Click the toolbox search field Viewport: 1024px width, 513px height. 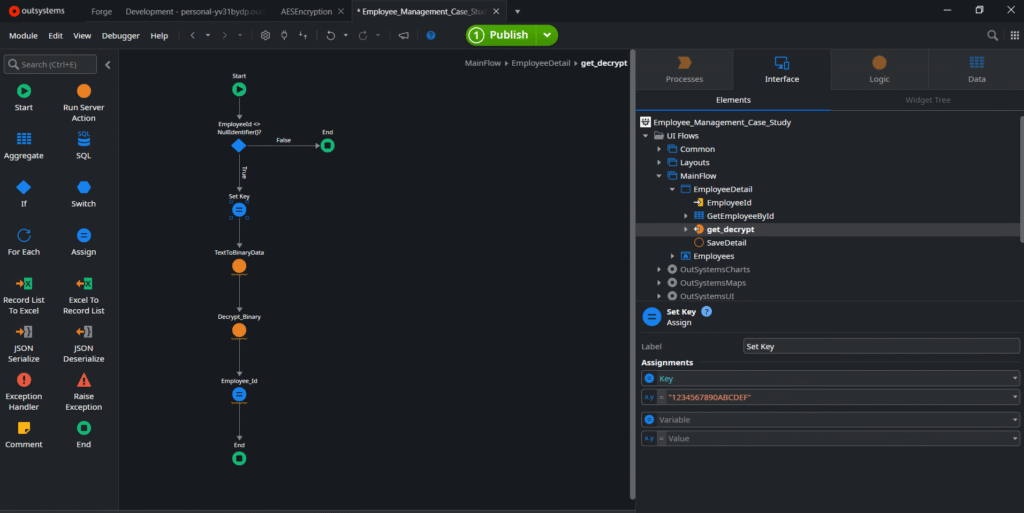pyautogui.click(x=50, y=65)
